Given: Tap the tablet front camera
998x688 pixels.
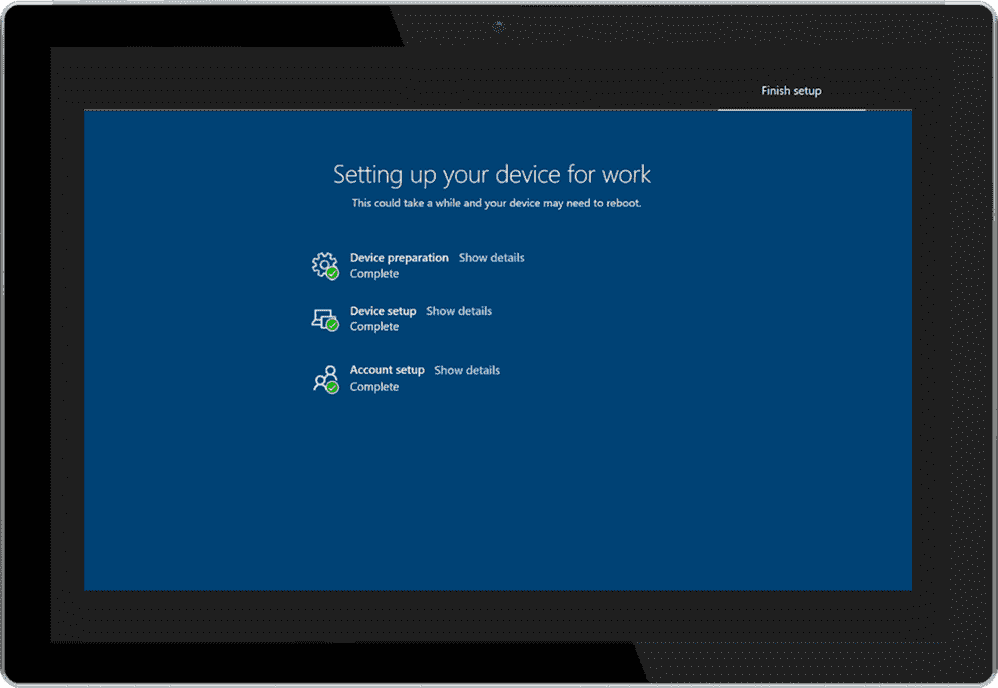Looking at the screenshot, I should [x=498, y=26].
